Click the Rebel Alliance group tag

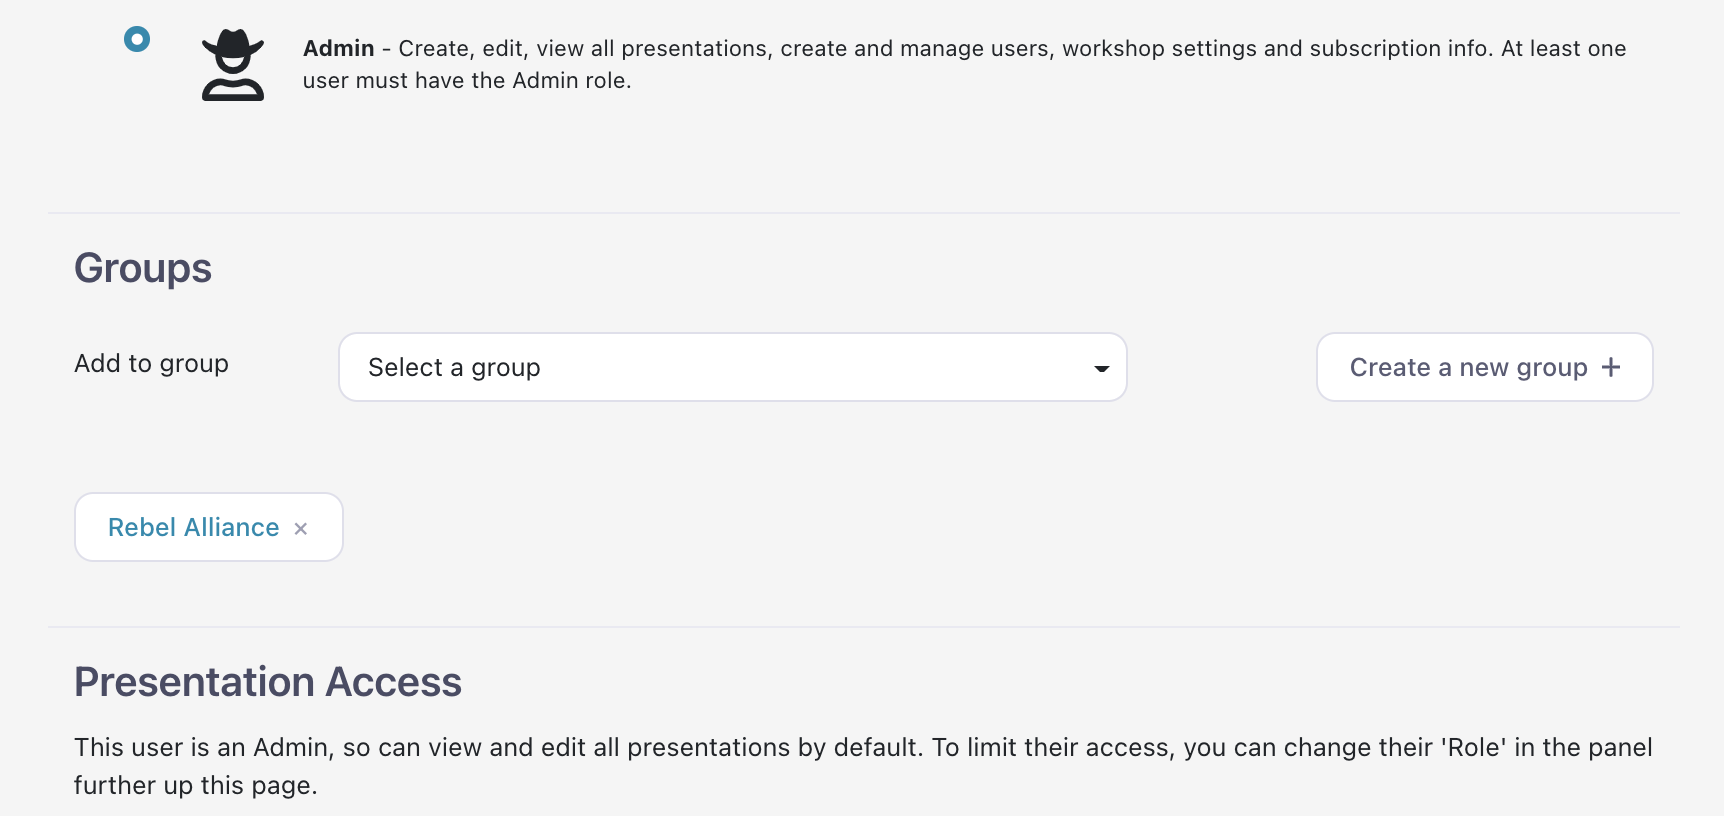click(x=208, y=527)
